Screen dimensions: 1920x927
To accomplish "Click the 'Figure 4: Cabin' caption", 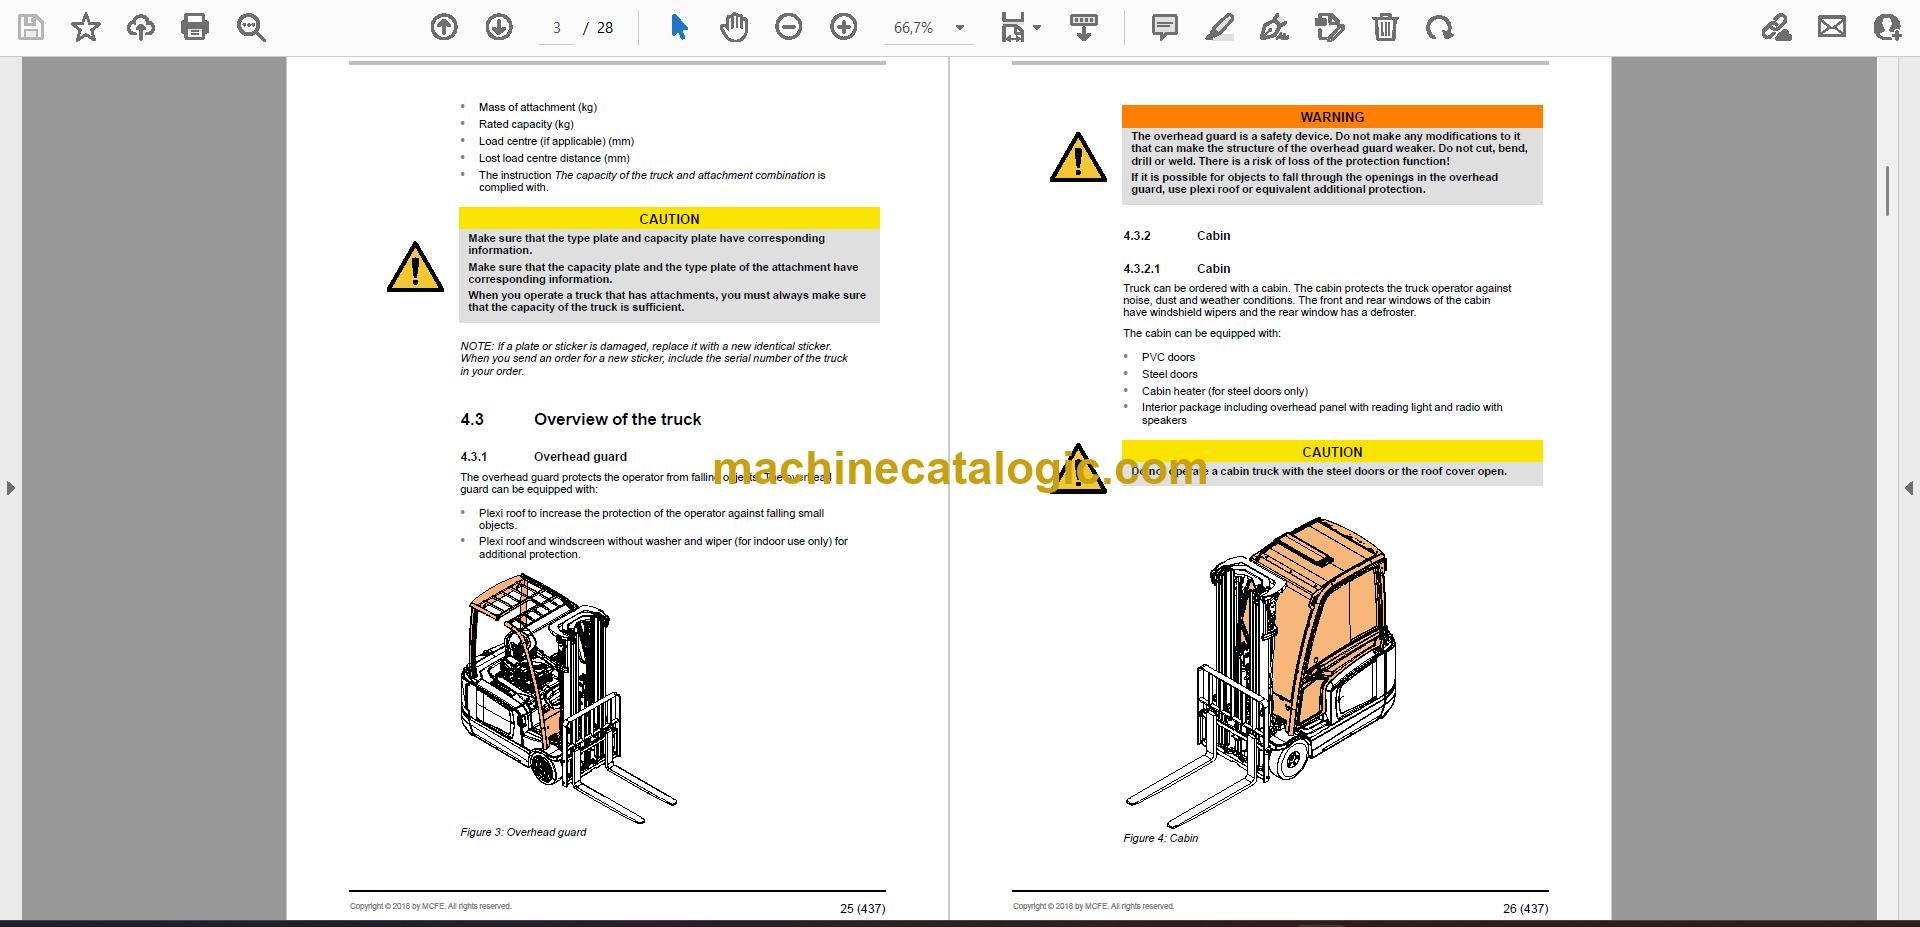I will tap(1160, 838).
